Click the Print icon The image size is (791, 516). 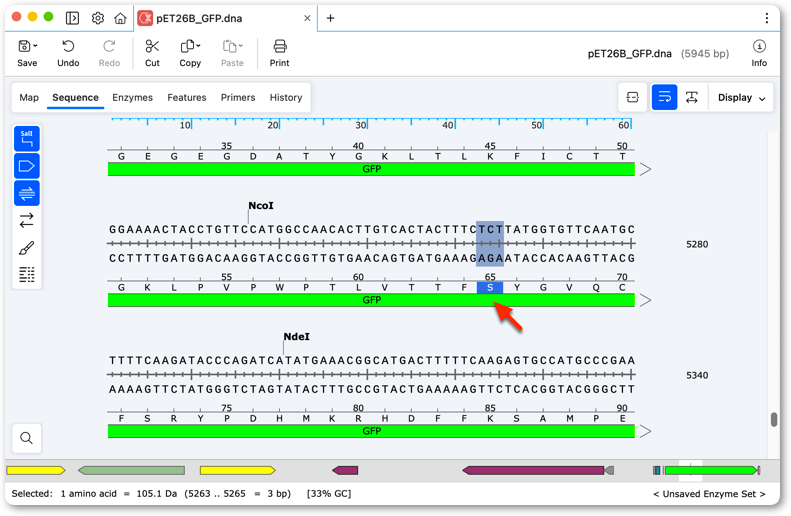[x=279, y=47]
